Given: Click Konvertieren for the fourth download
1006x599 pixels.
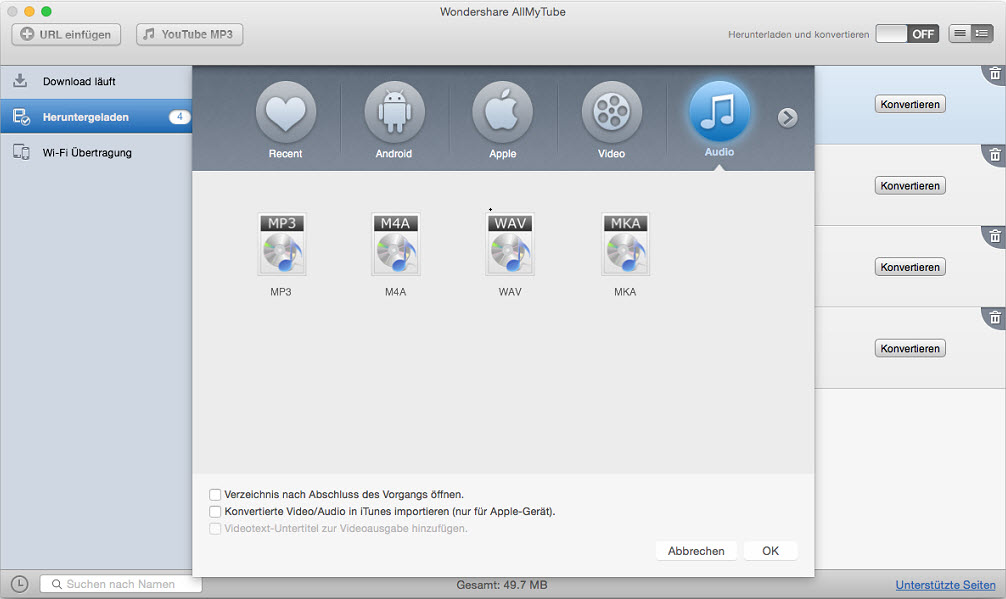Looking at the screenshot, I should 910,348.
